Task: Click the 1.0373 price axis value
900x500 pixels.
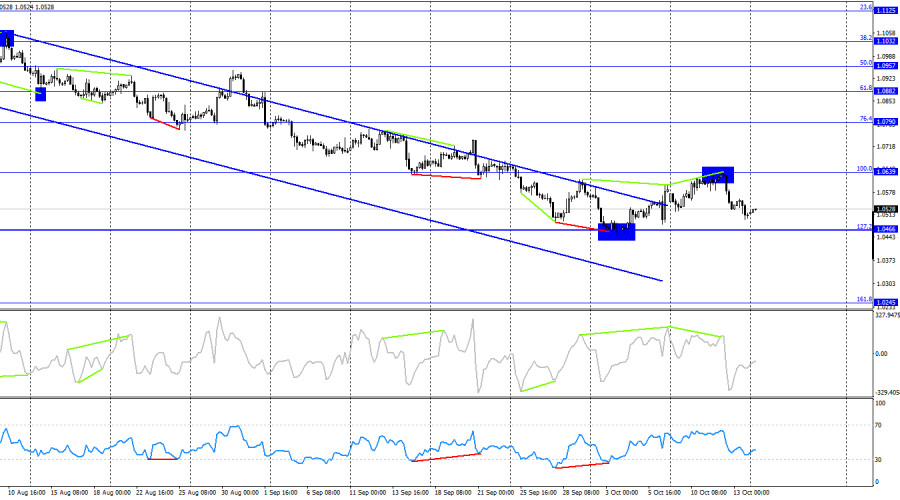Action: pos(886,261)
